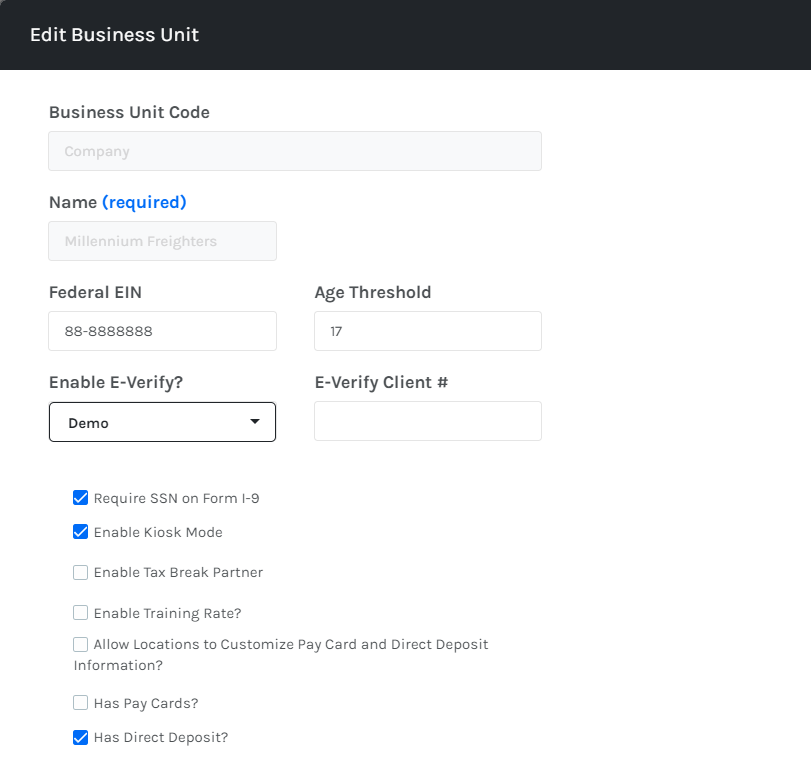
Task: Check Allow Locations to Customize Pay Card option
Action: point(80,644)
